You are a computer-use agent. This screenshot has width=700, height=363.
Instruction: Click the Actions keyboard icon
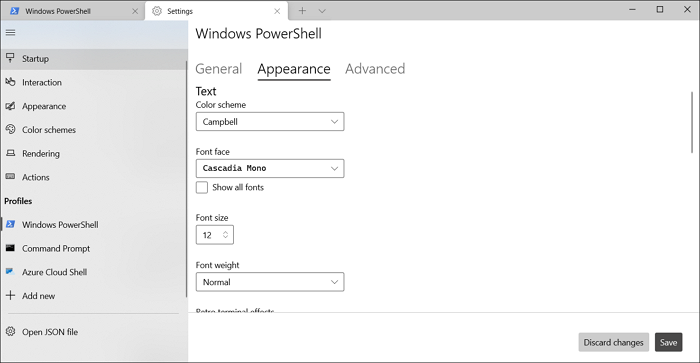click(10, 177)
